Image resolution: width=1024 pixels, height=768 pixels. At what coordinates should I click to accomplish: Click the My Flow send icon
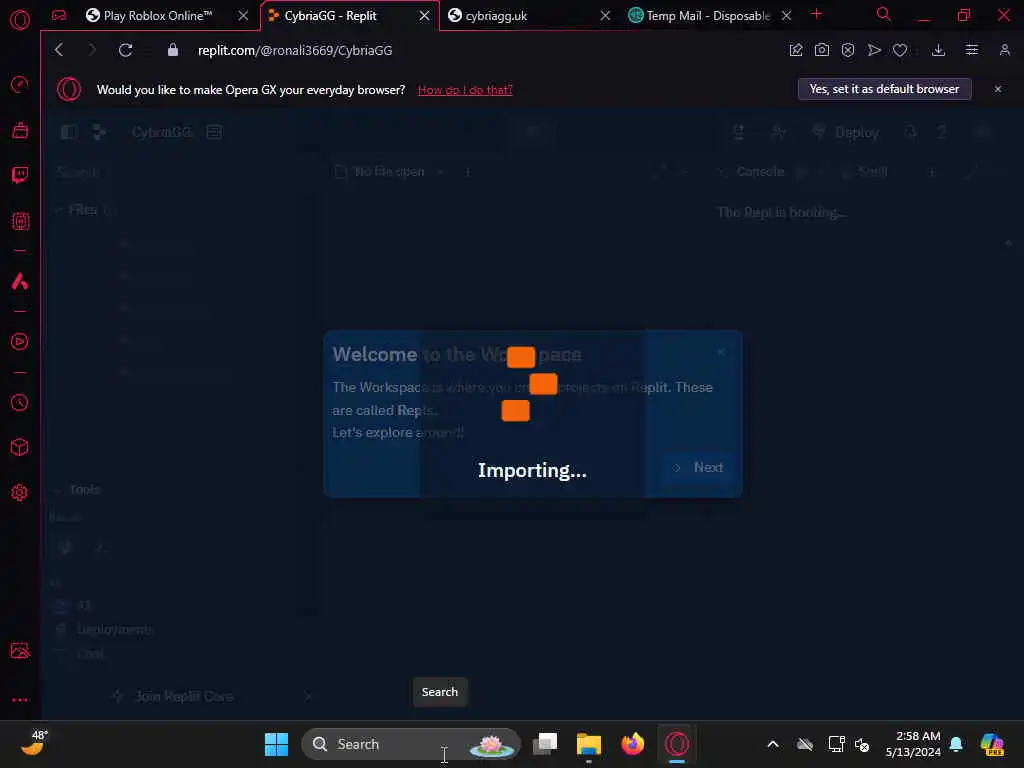click(874, 50)
